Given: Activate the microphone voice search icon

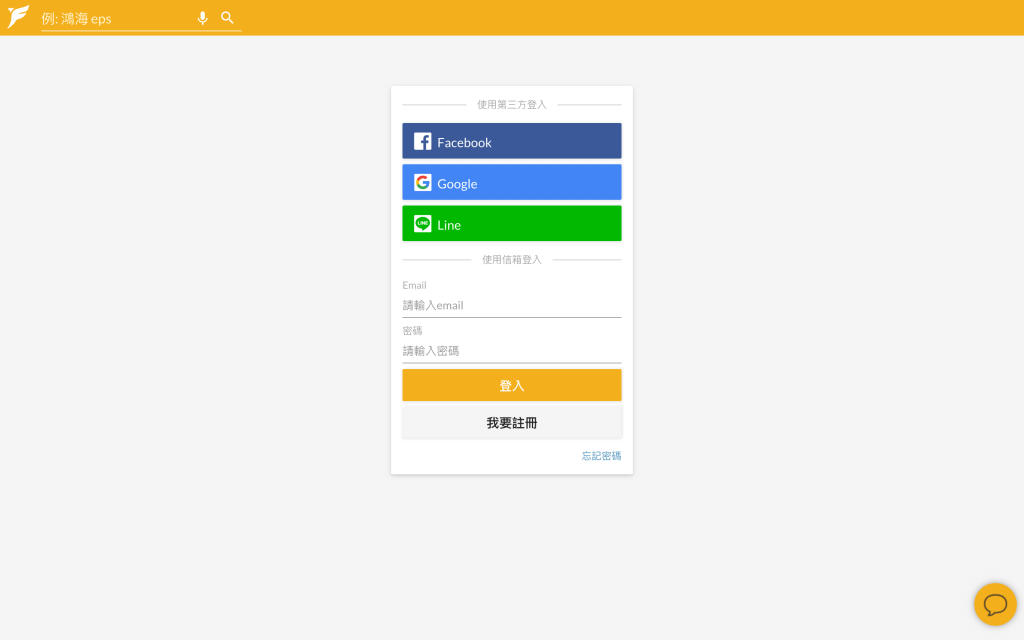Looking at the screenshot, I should (x=202, y=18).
